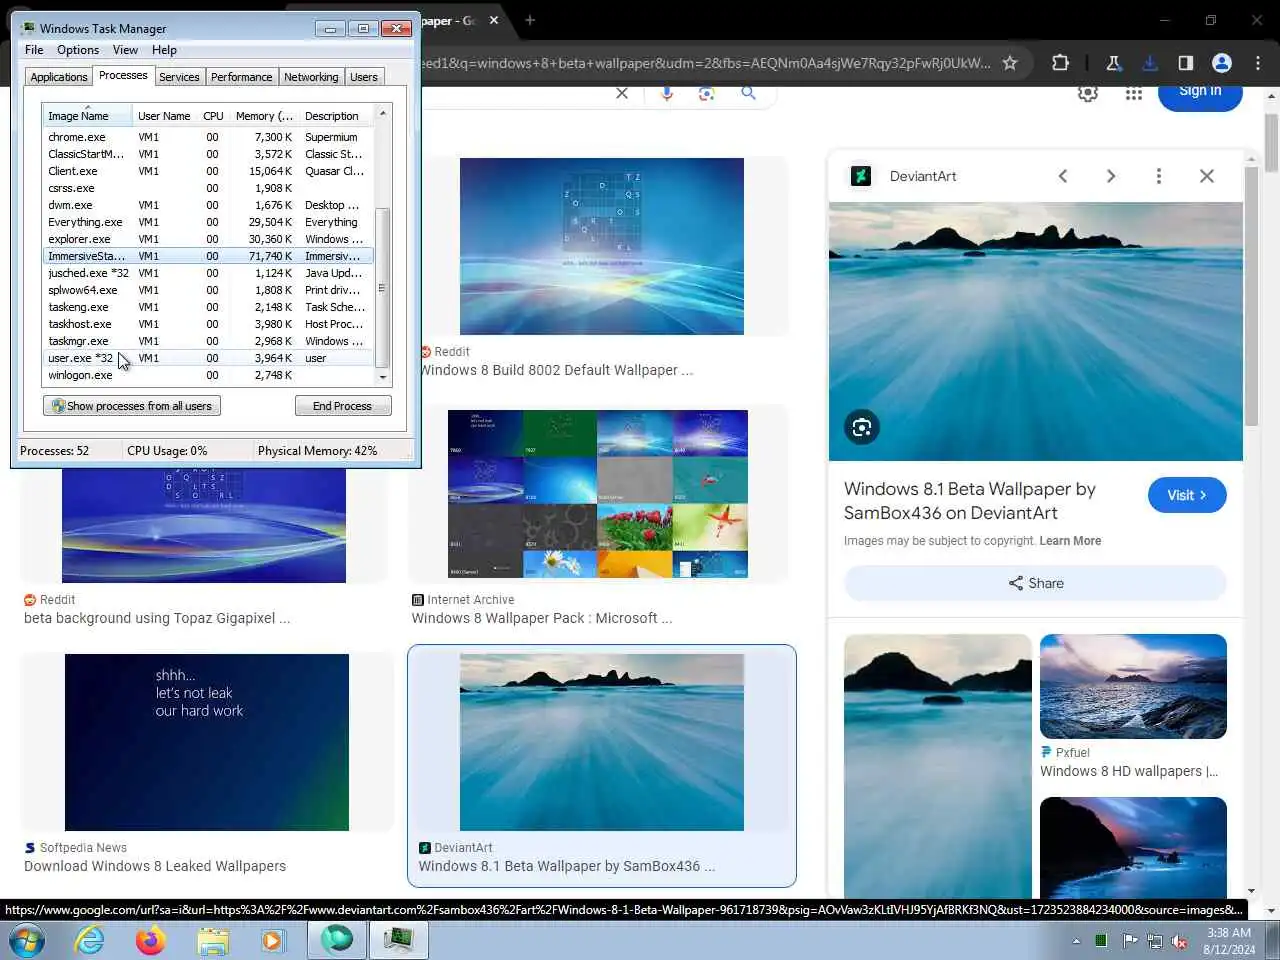1280x960 pixels.
Task: Switch to Users tab
Action: (364, 77)
